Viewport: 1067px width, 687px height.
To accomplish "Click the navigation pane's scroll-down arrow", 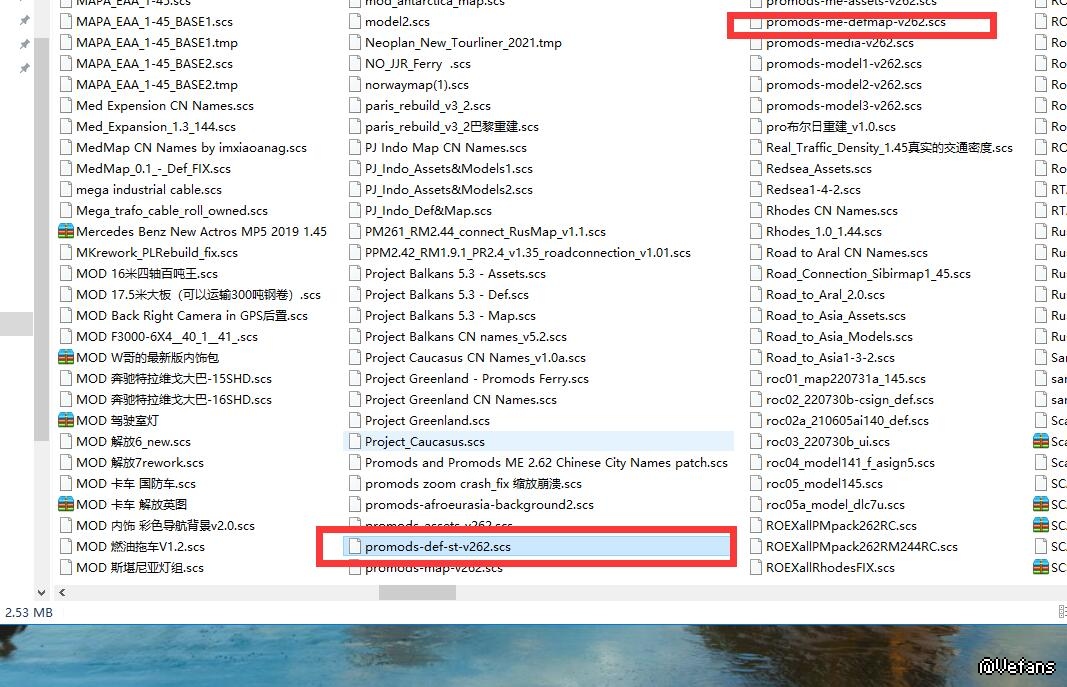I will (41, 592).
